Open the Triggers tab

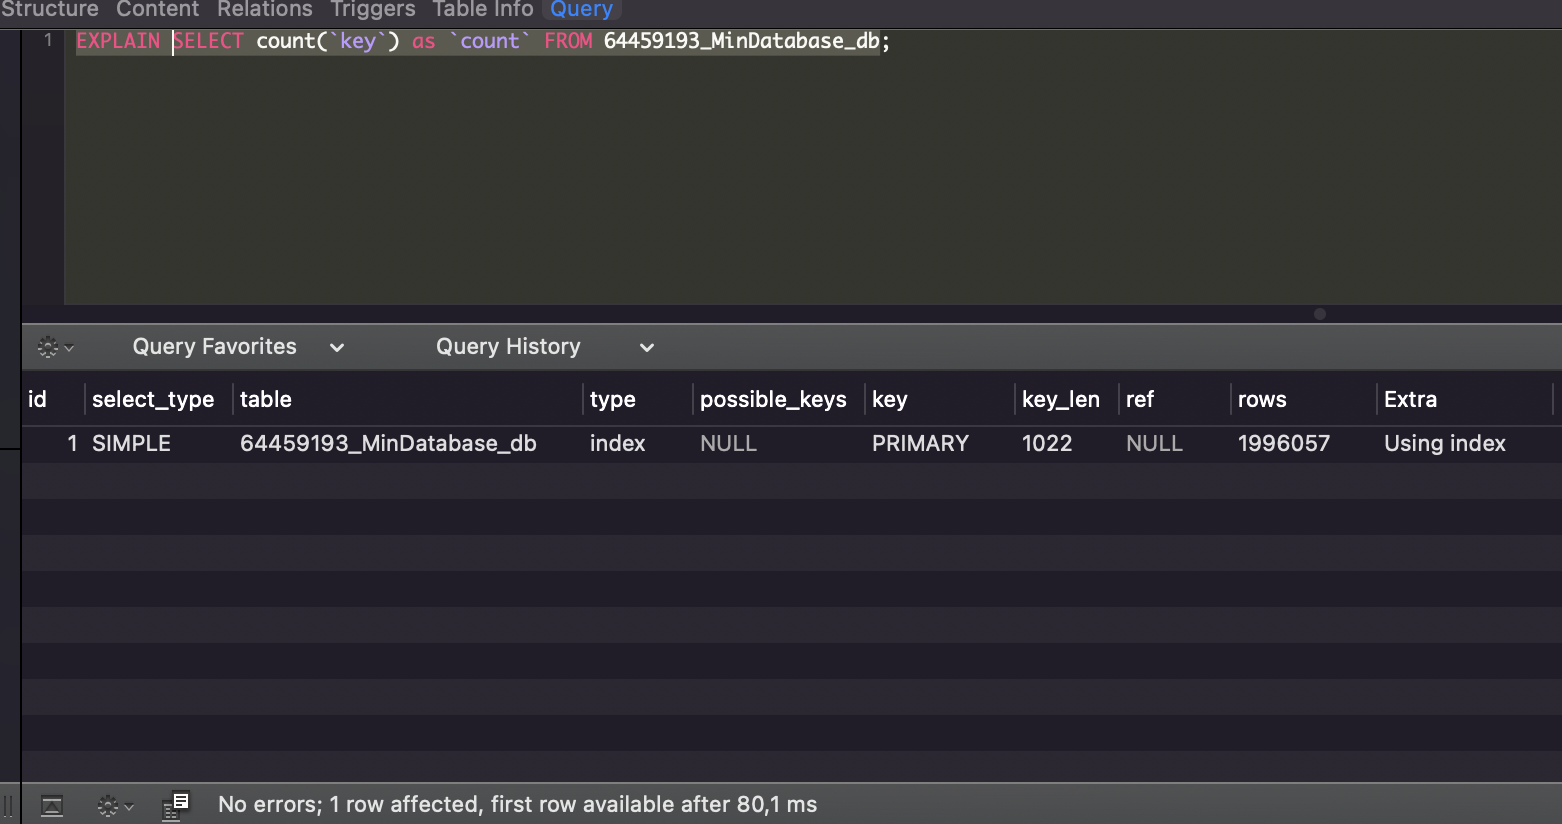click(372, 10)
